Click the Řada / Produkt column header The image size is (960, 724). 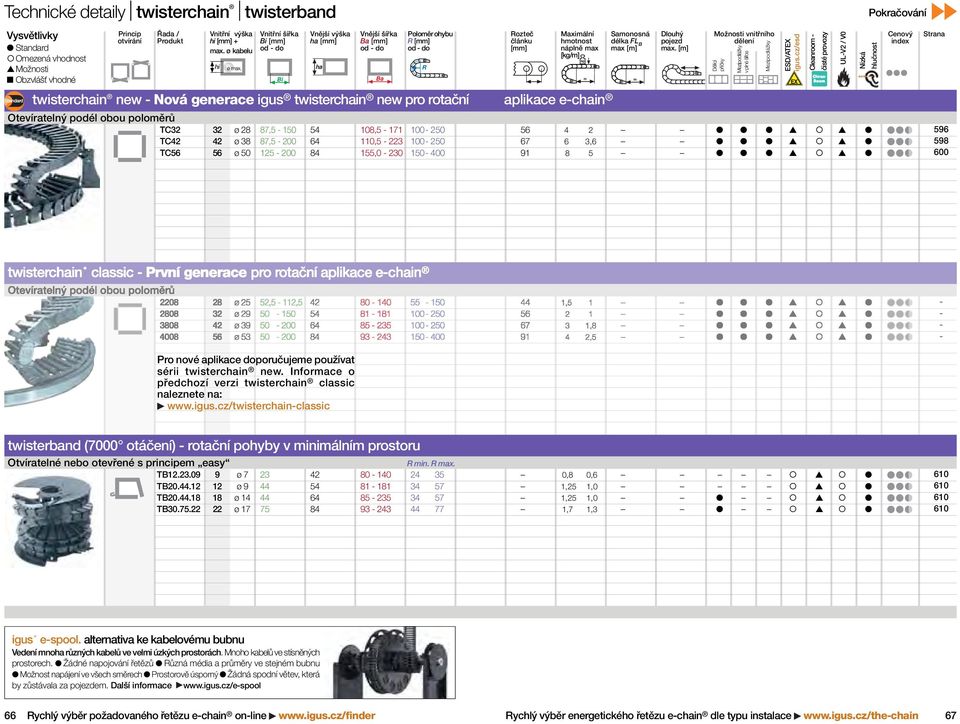coord(170,37)
